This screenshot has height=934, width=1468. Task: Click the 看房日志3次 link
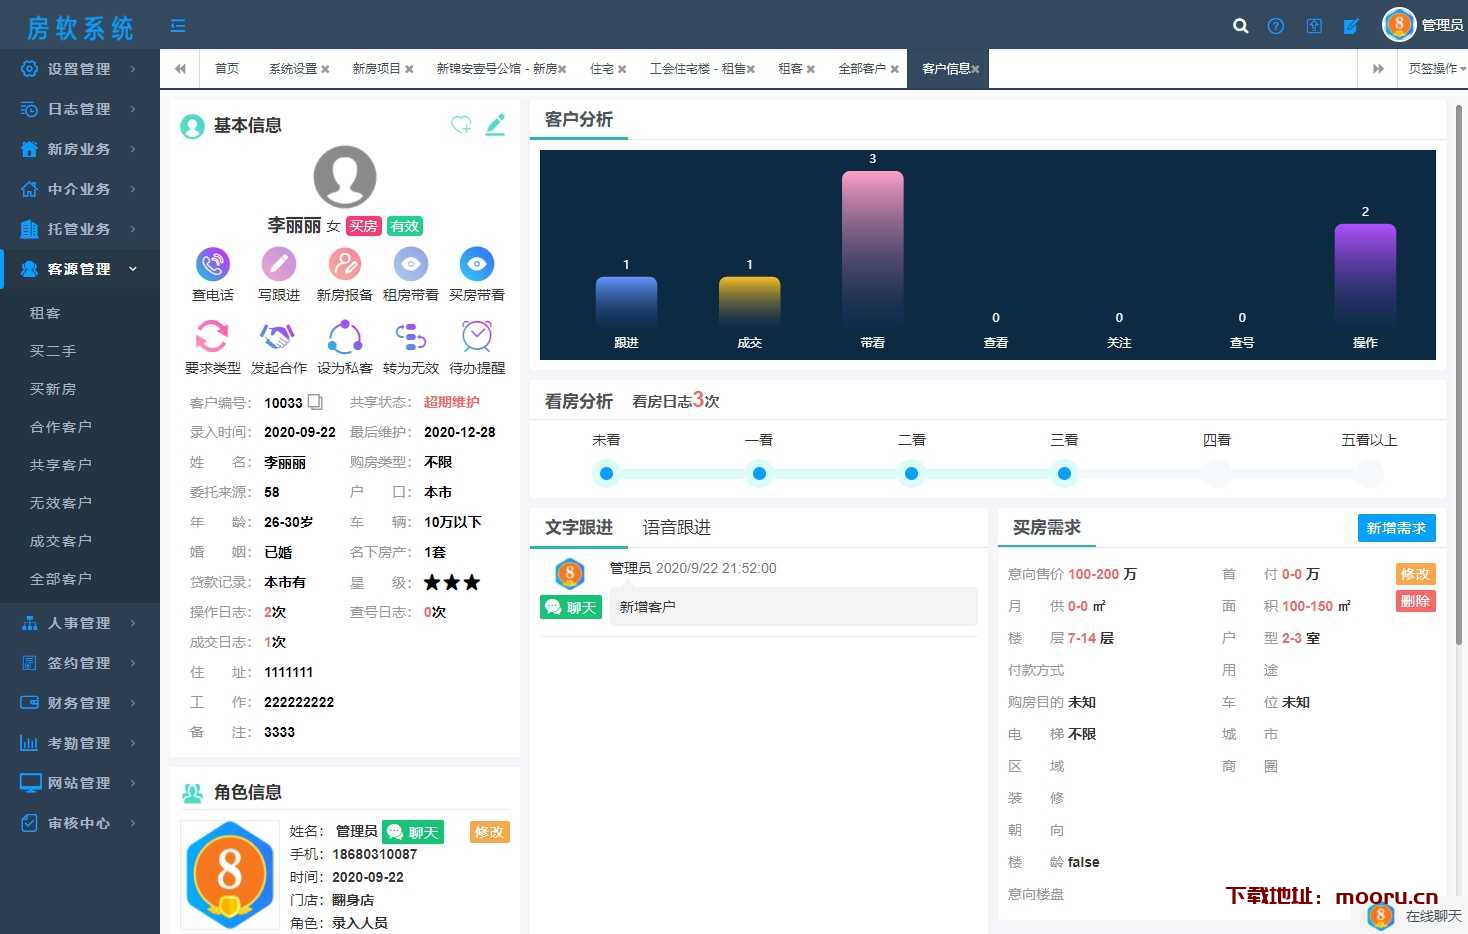pyautogui.click(x=676, y=400)
